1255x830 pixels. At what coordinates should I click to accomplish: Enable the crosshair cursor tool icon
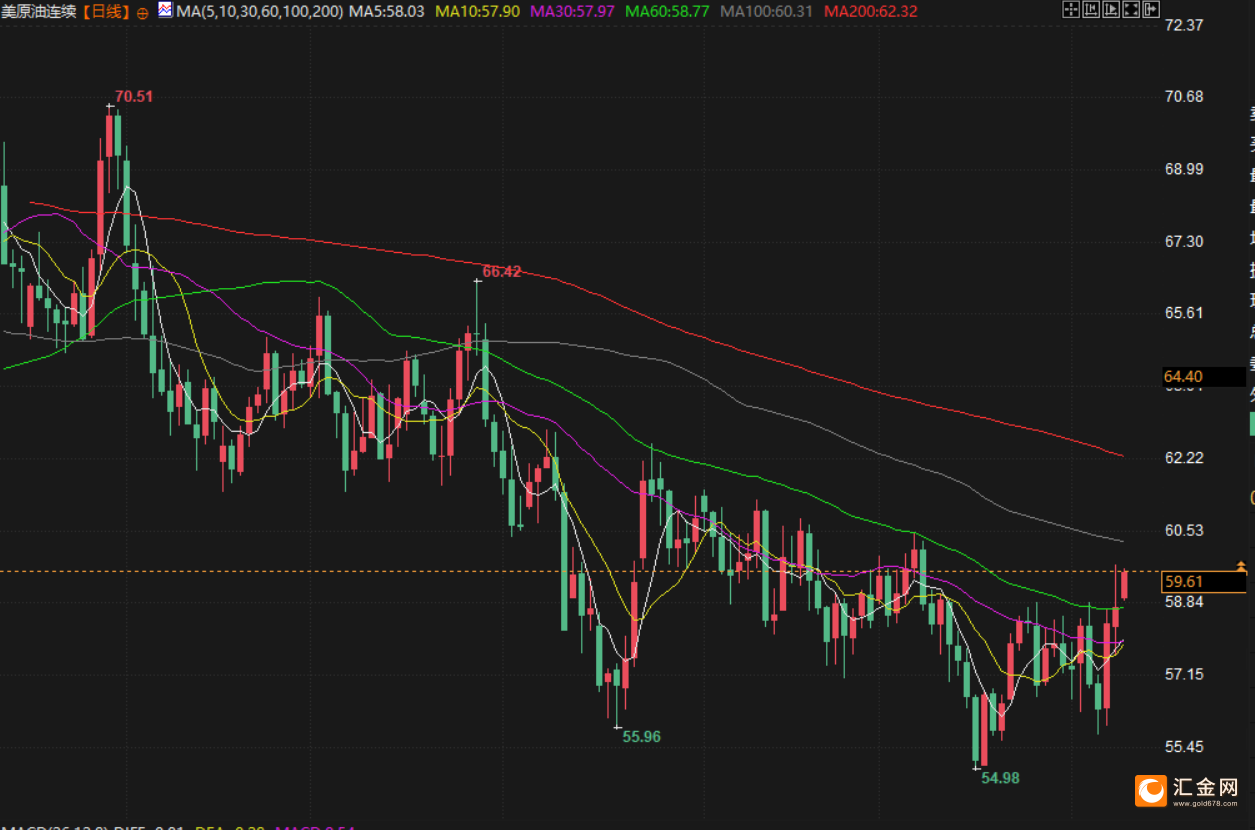1071,9
